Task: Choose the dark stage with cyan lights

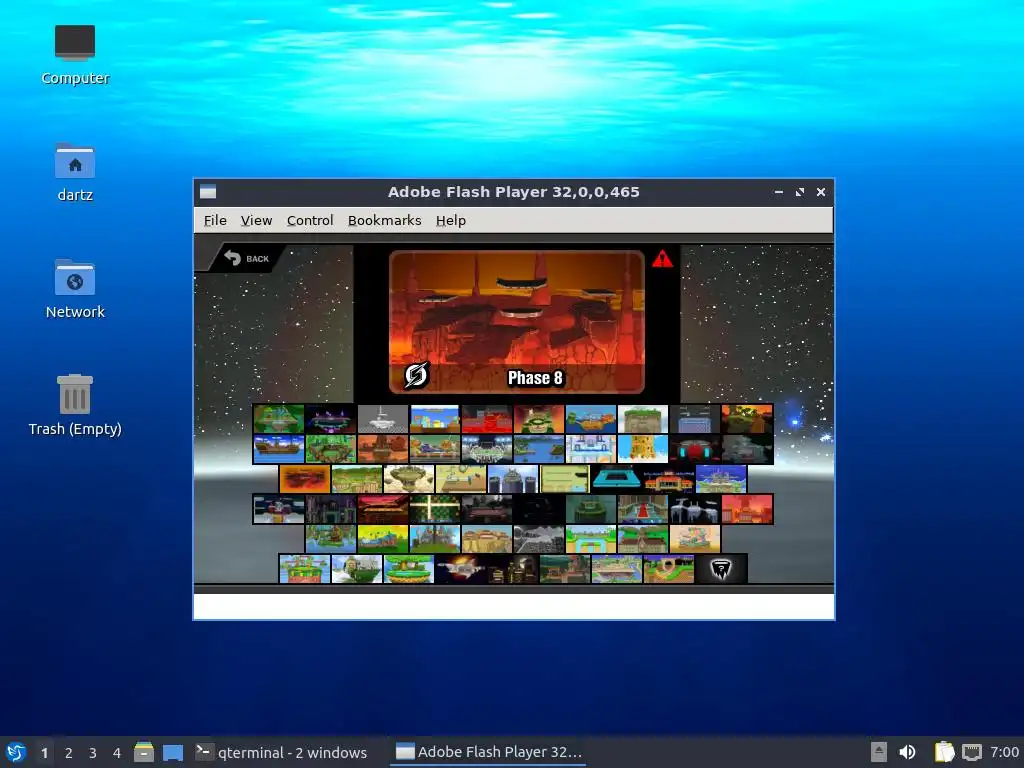Action: pos(695,449)
